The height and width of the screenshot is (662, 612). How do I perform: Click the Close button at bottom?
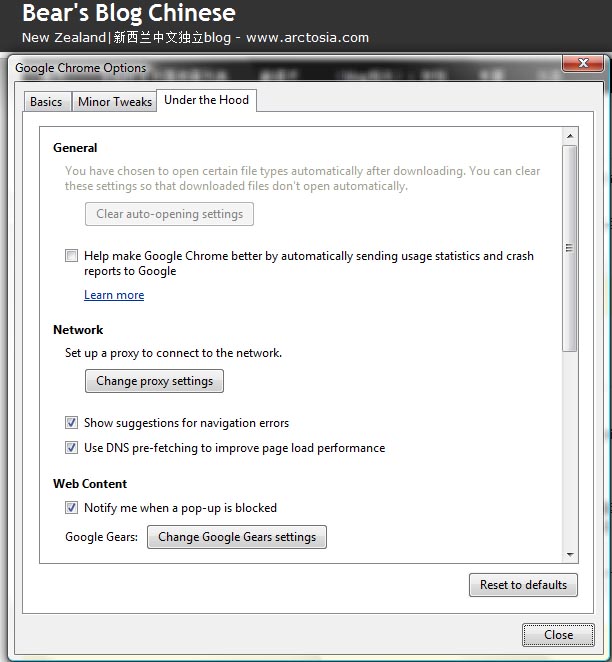click(558, 635)
